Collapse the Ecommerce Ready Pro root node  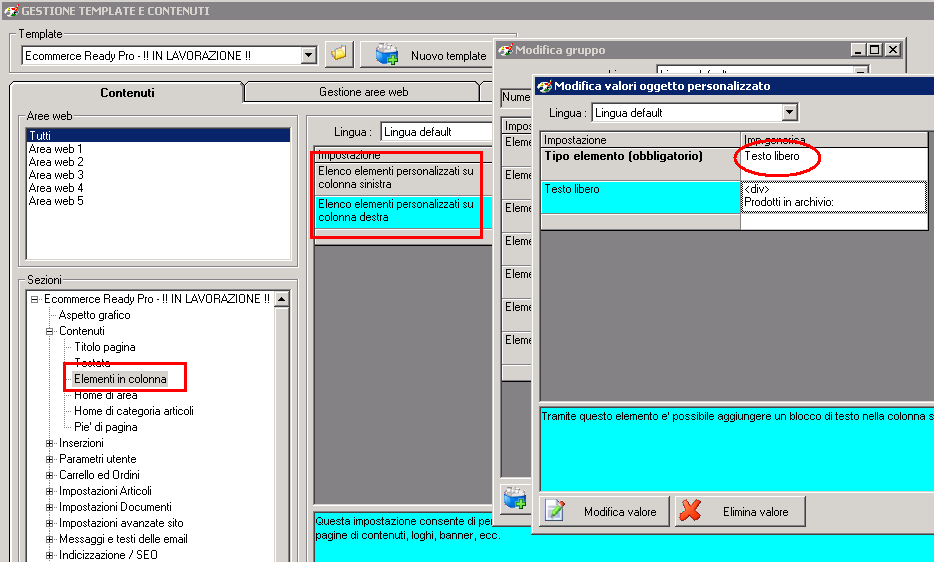35,299
